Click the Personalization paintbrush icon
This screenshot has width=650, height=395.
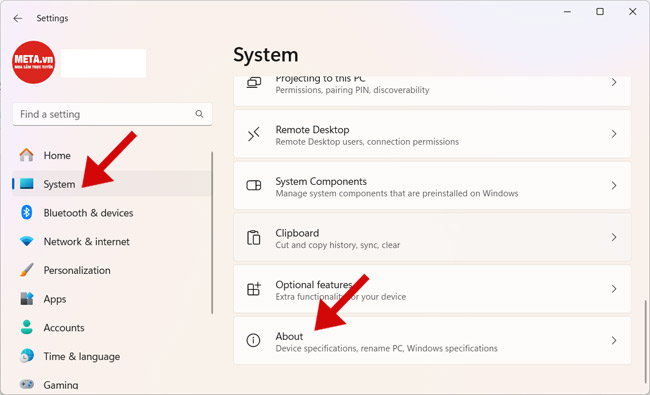(27, 270)
